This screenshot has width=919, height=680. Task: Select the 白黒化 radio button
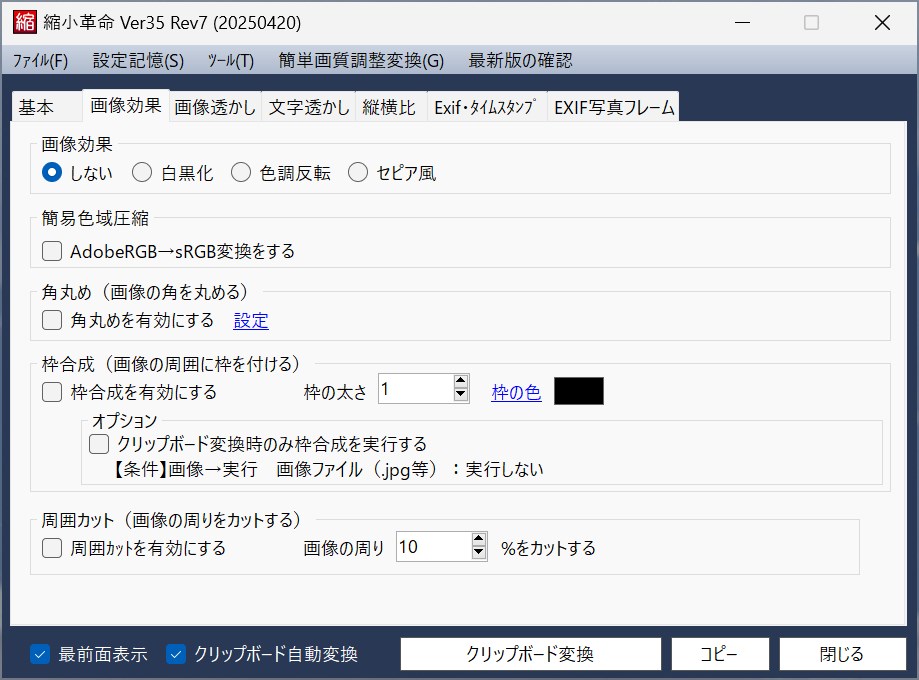click(142, 172)
